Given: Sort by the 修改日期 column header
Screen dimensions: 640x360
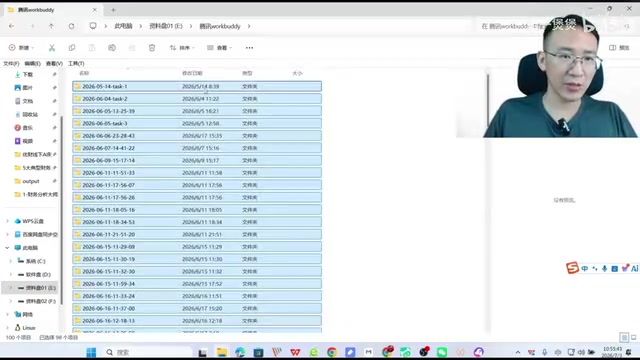Looking at the screenshot, I should click(x=192, y=73).
